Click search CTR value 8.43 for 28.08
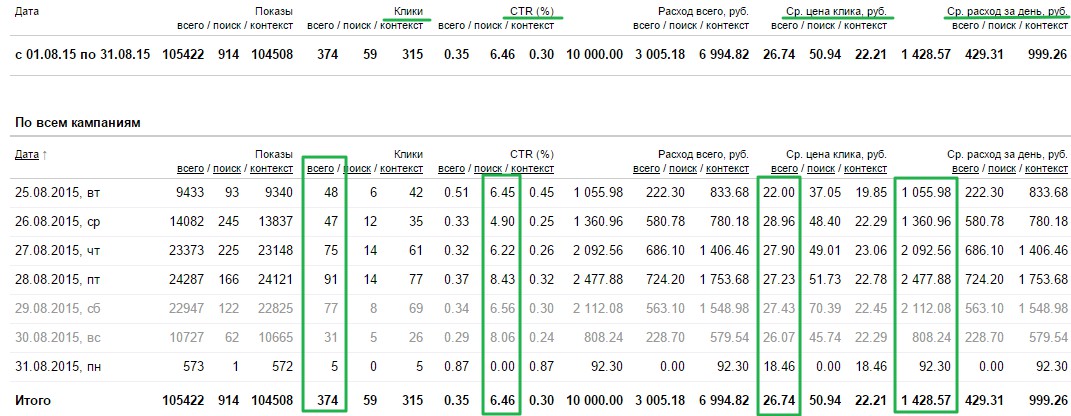This screenshot has width=1071, height=416. tap(502, 279)
